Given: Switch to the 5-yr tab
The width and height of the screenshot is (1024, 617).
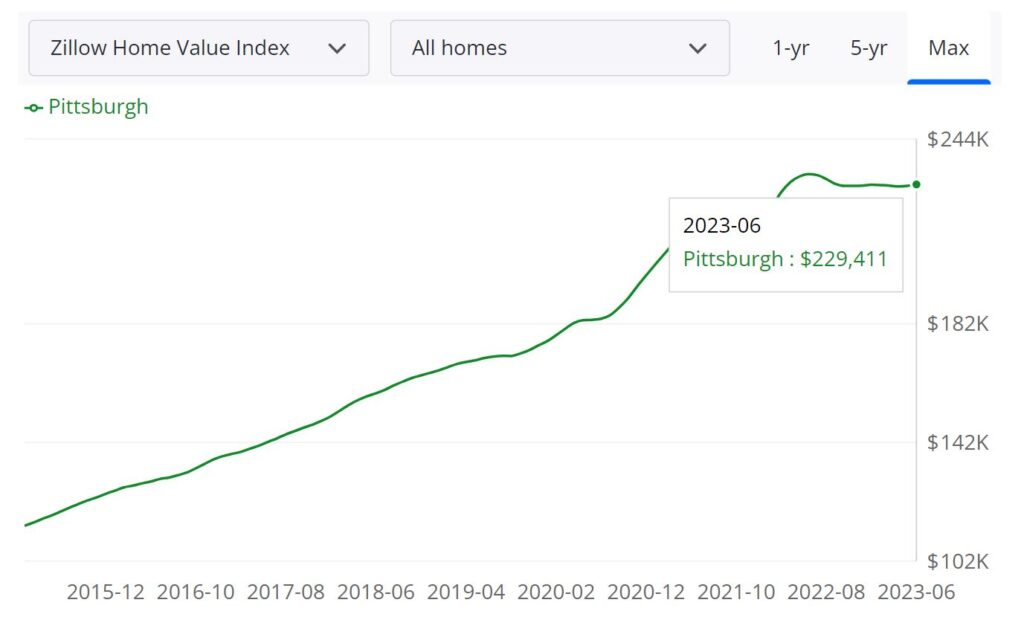Looking at the screenshot, I should pos(868,47).
